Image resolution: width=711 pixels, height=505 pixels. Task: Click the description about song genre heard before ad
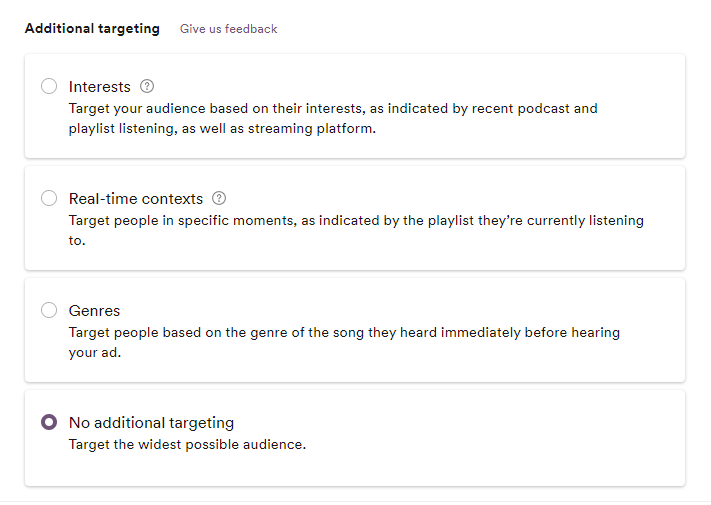click(344, 342)
